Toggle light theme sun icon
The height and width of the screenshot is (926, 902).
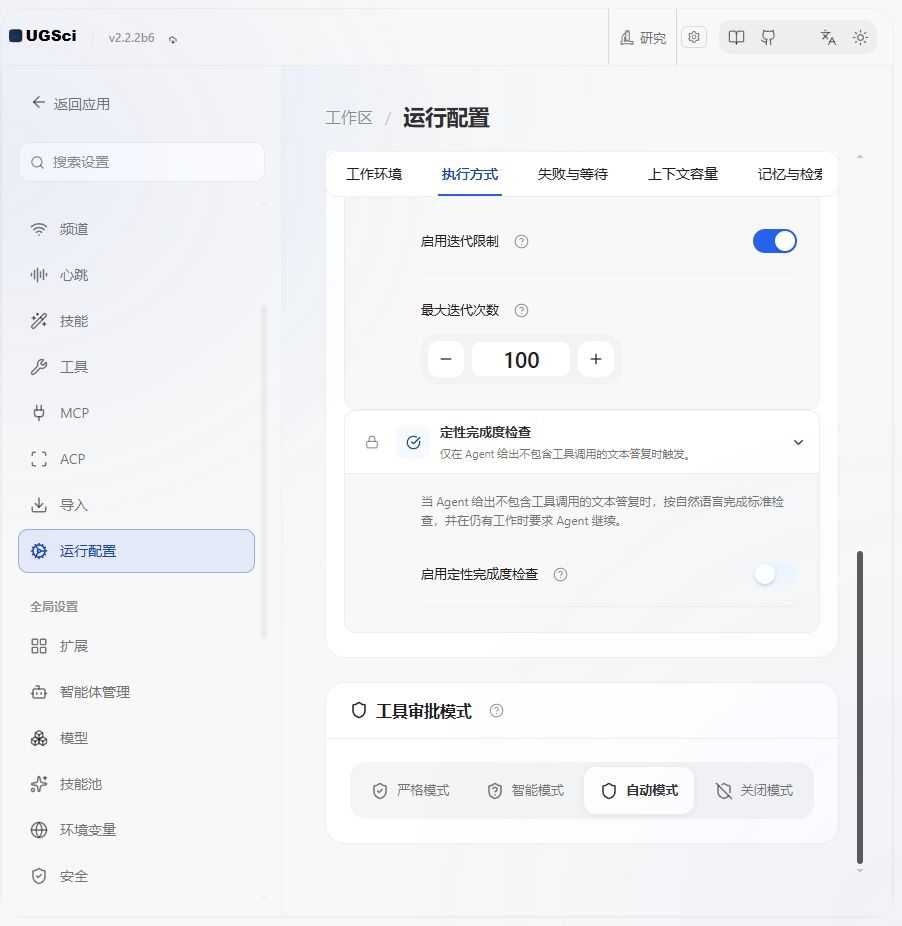(860, 38)
